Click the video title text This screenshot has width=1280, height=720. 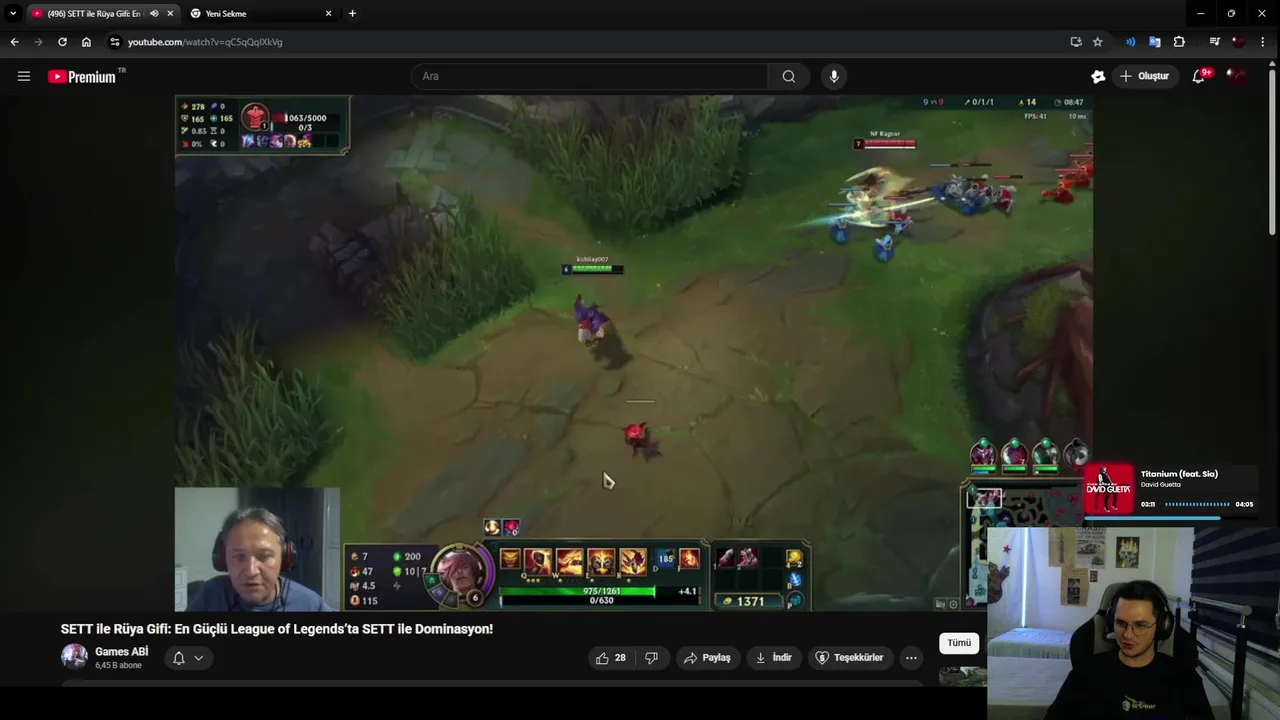(x=277, y=629)
